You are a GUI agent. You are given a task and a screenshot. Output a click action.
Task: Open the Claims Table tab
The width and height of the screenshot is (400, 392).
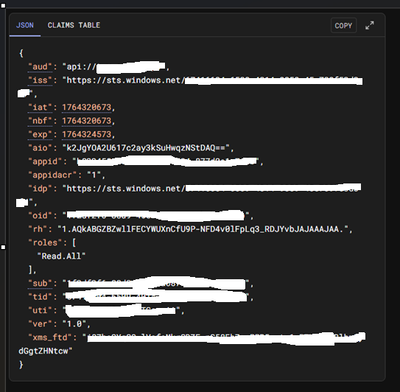[x=74, y=25]
